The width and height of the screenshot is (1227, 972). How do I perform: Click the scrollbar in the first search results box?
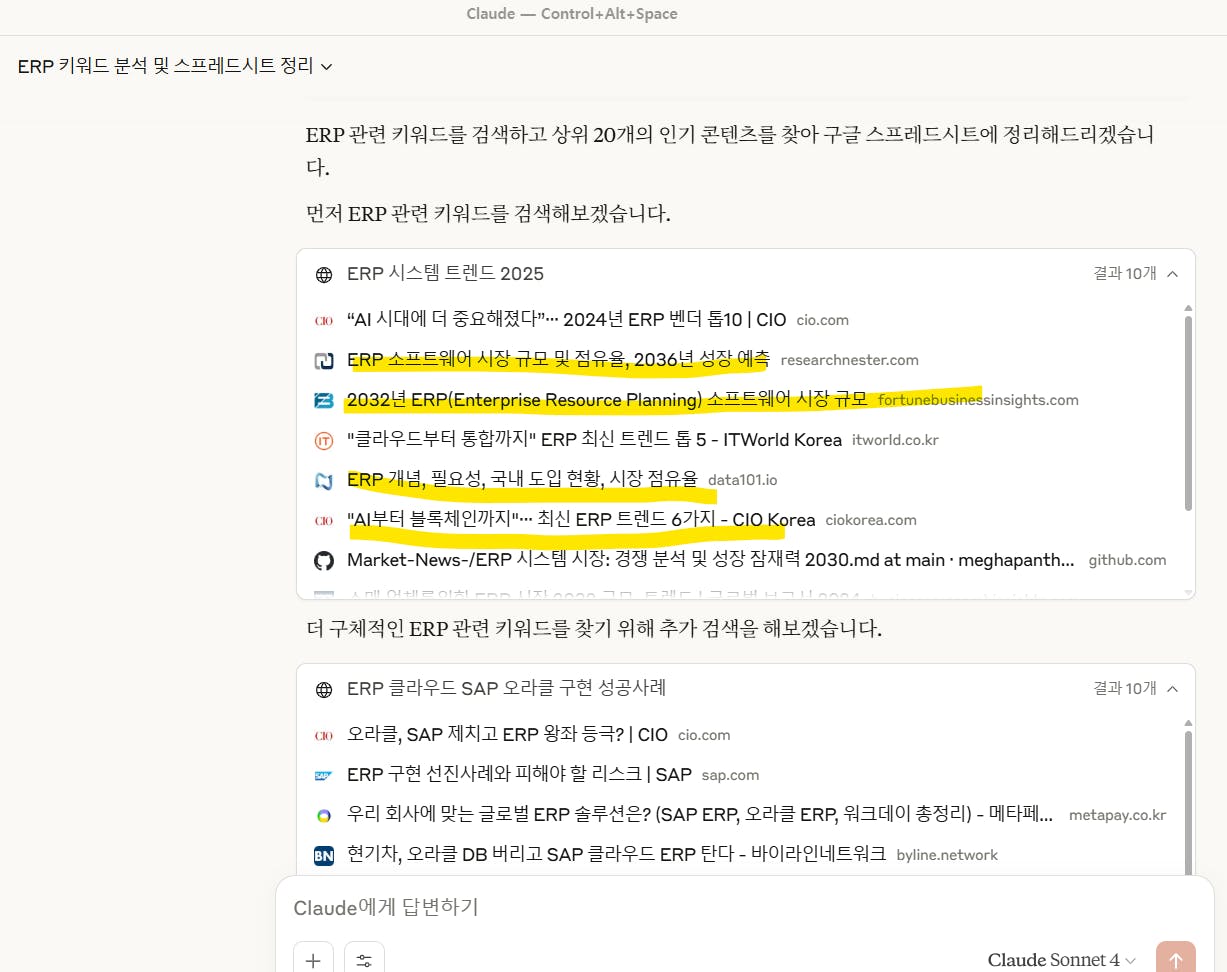pyautogui.click(x=1188, y=412)
